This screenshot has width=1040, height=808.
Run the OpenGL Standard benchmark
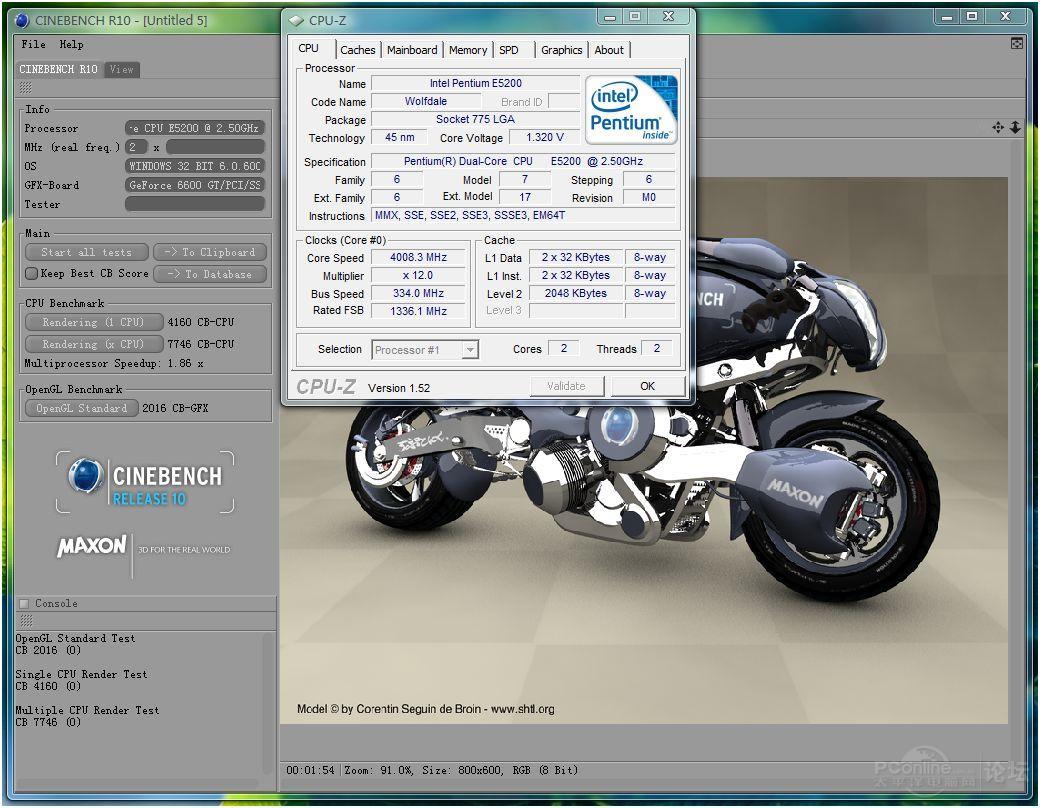coord(82,408)
